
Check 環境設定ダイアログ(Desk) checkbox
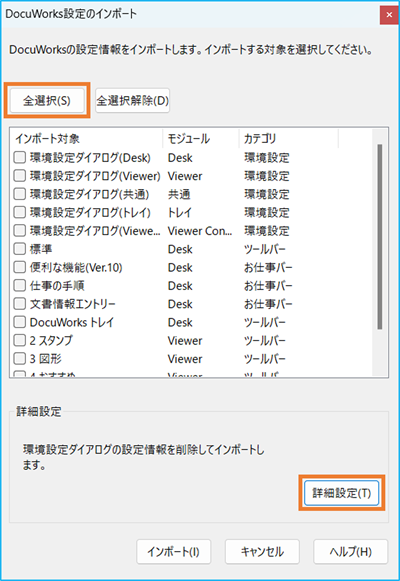tap(20, 157)
